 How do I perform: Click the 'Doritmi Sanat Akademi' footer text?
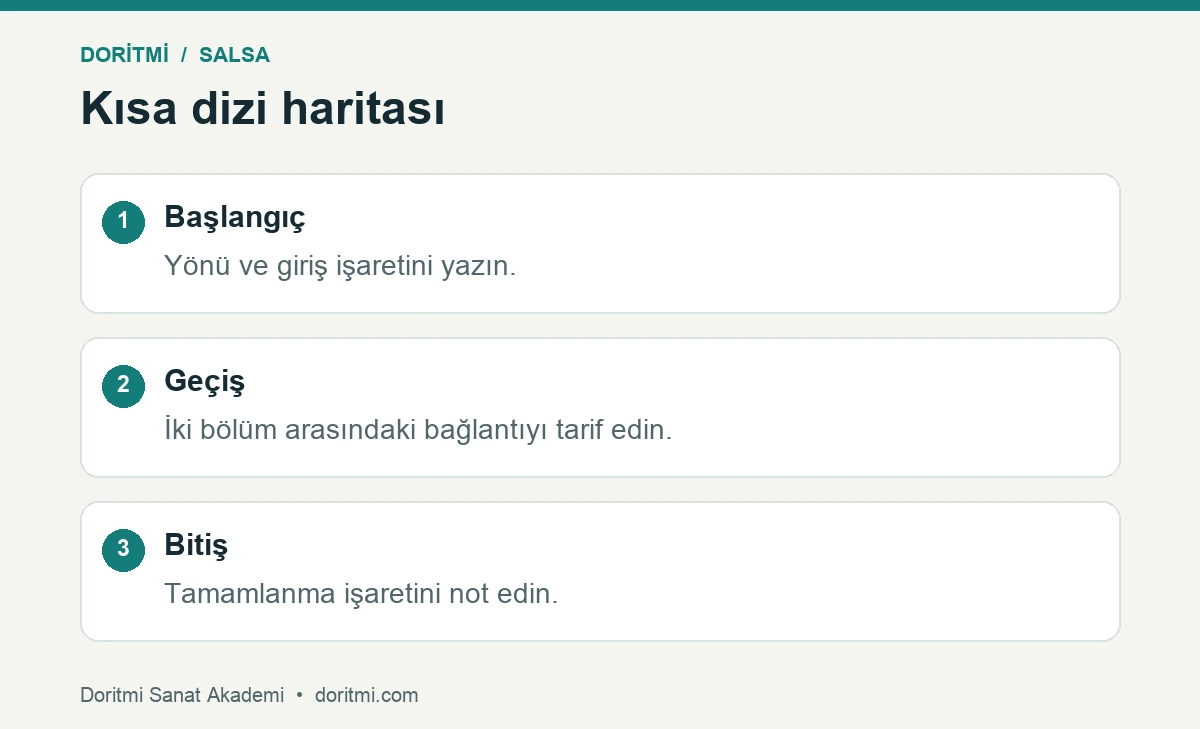pyautogui.click(x=182, y=695)
